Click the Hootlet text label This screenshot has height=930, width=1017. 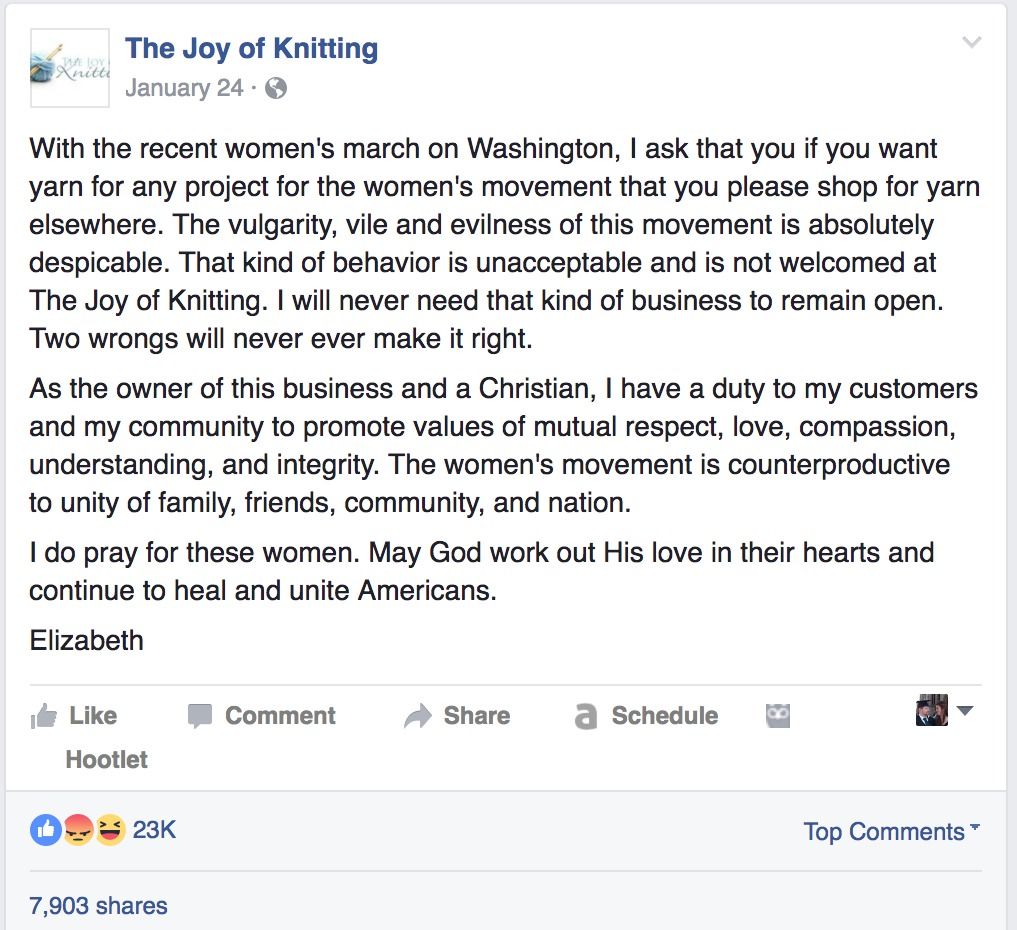coord(106,759)
